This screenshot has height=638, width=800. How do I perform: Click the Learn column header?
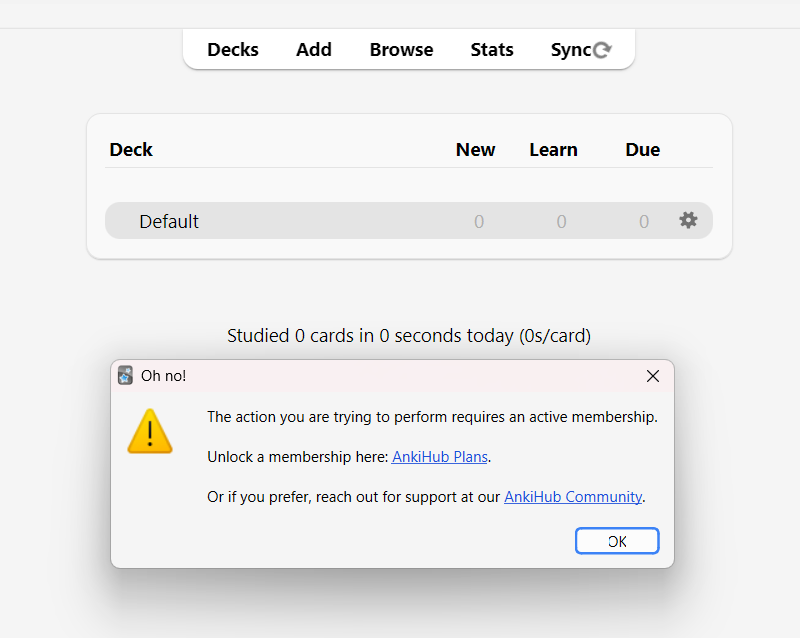tap(554, 150)
